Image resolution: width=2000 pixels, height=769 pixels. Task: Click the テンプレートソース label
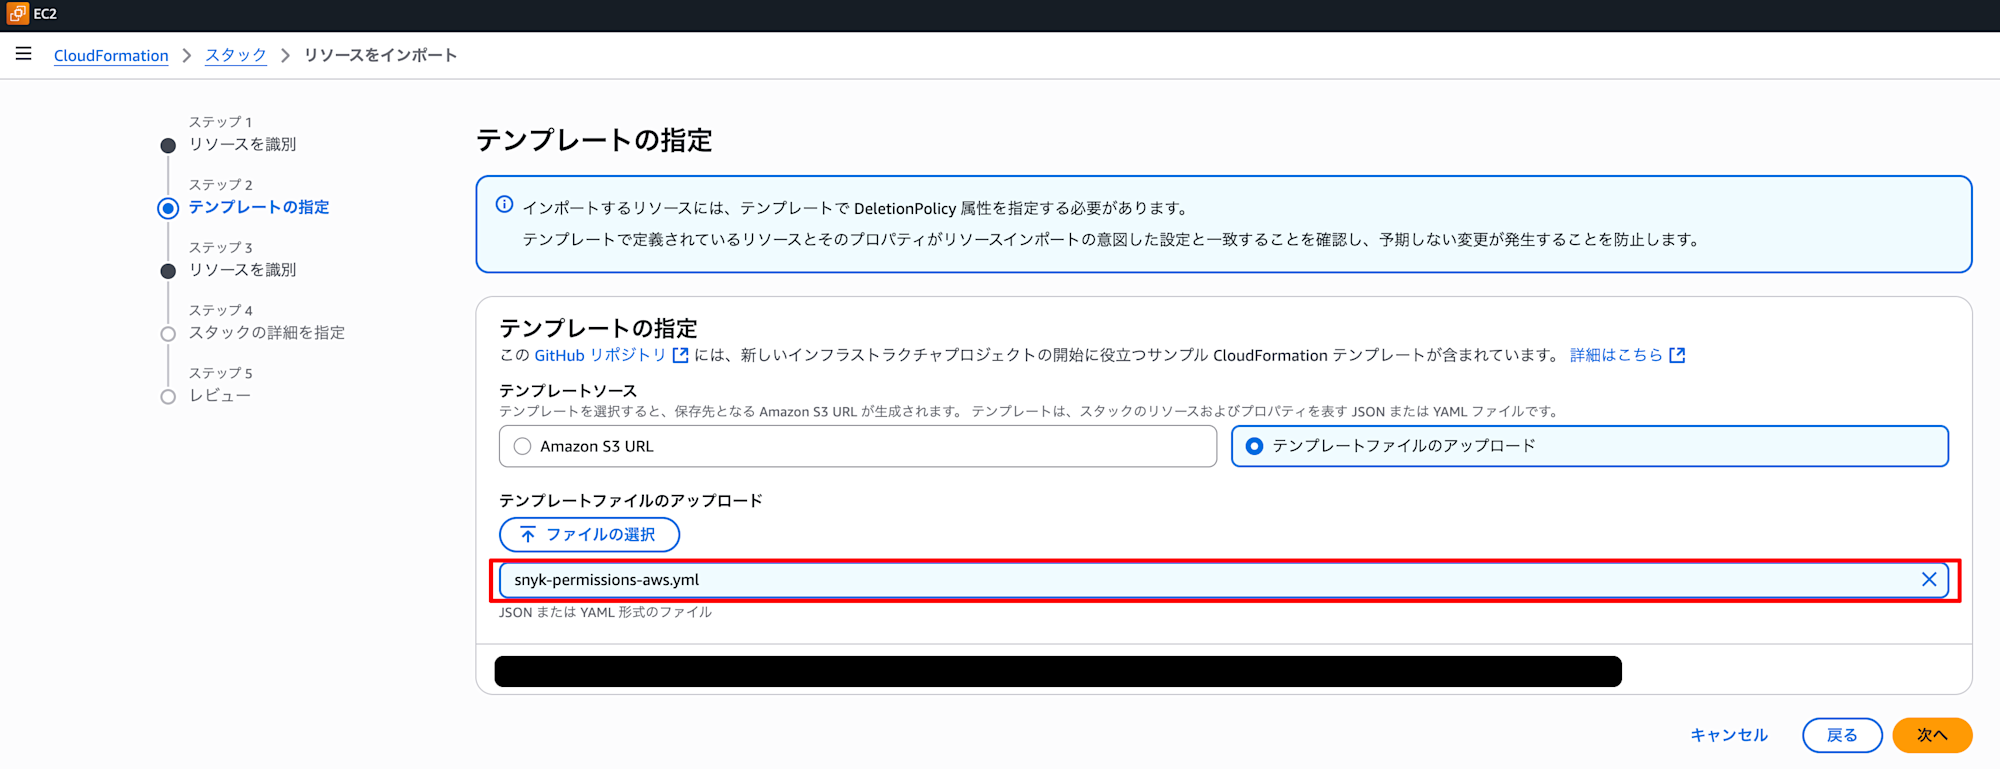[568, 391]
